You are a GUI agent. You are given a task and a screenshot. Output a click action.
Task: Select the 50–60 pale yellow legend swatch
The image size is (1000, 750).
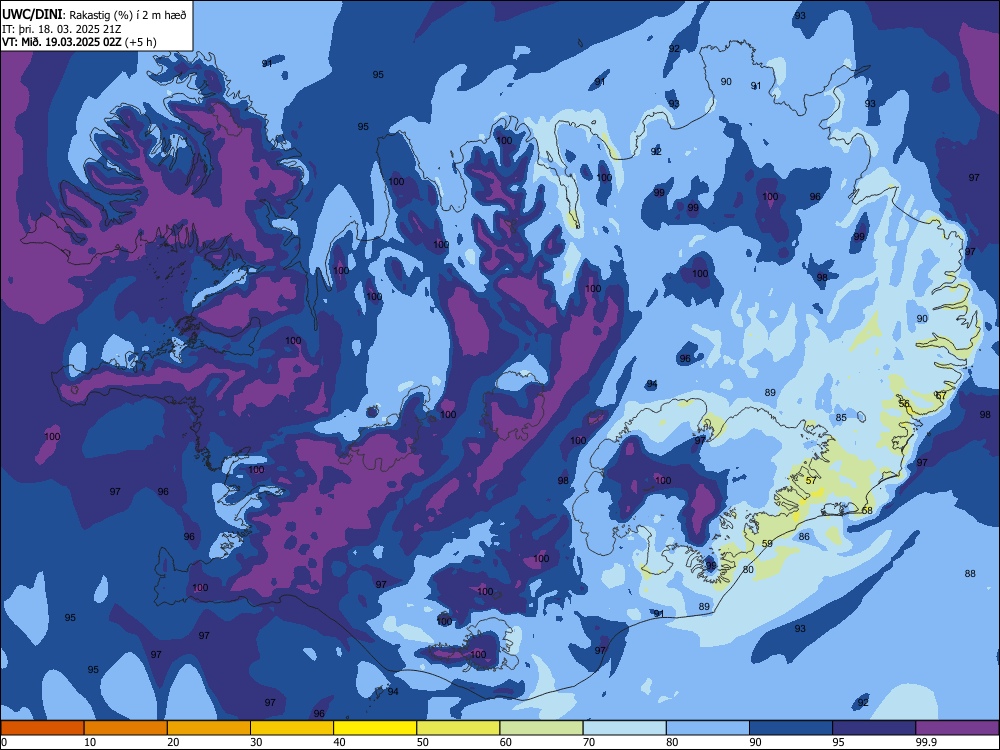click(458, 728)
